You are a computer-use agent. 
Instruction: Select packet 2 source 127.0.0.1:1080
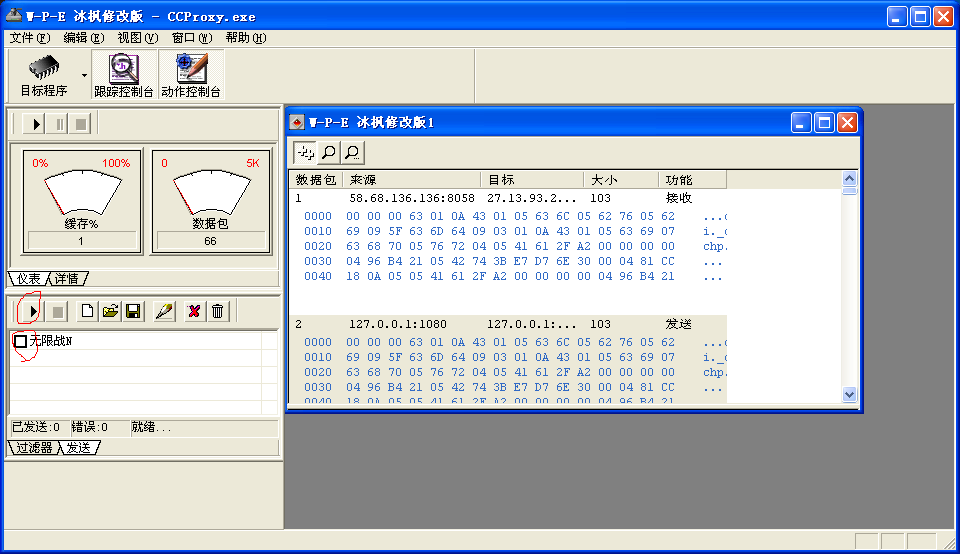398,324
